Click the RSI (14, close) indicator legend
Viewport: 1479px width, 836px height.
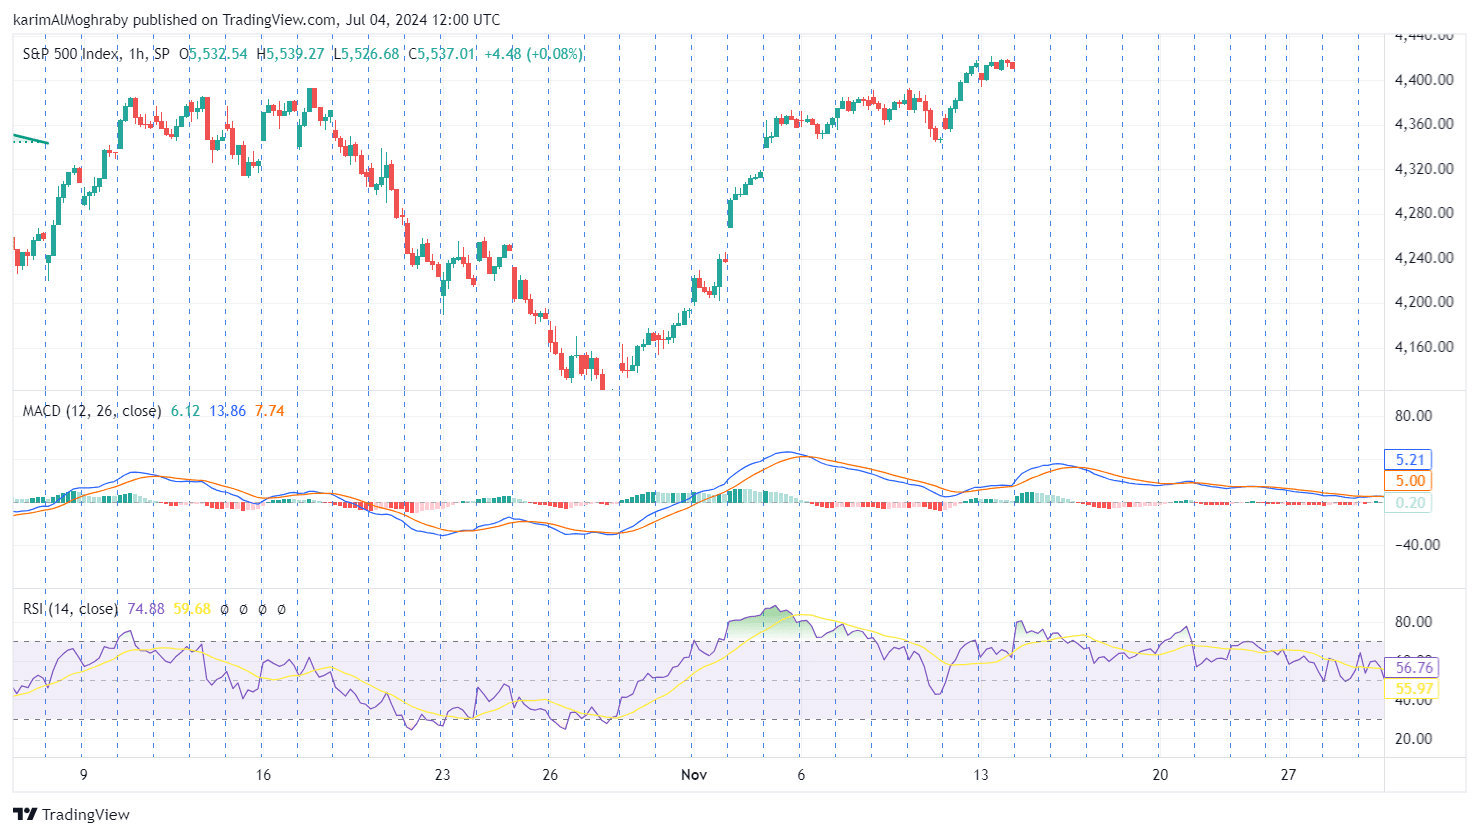point(70,609)
